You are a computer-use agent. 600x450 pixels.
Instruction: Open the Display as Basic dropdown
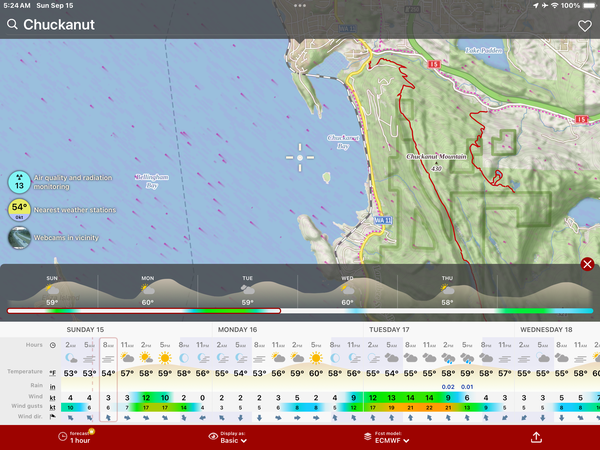(x=225, y=436)
